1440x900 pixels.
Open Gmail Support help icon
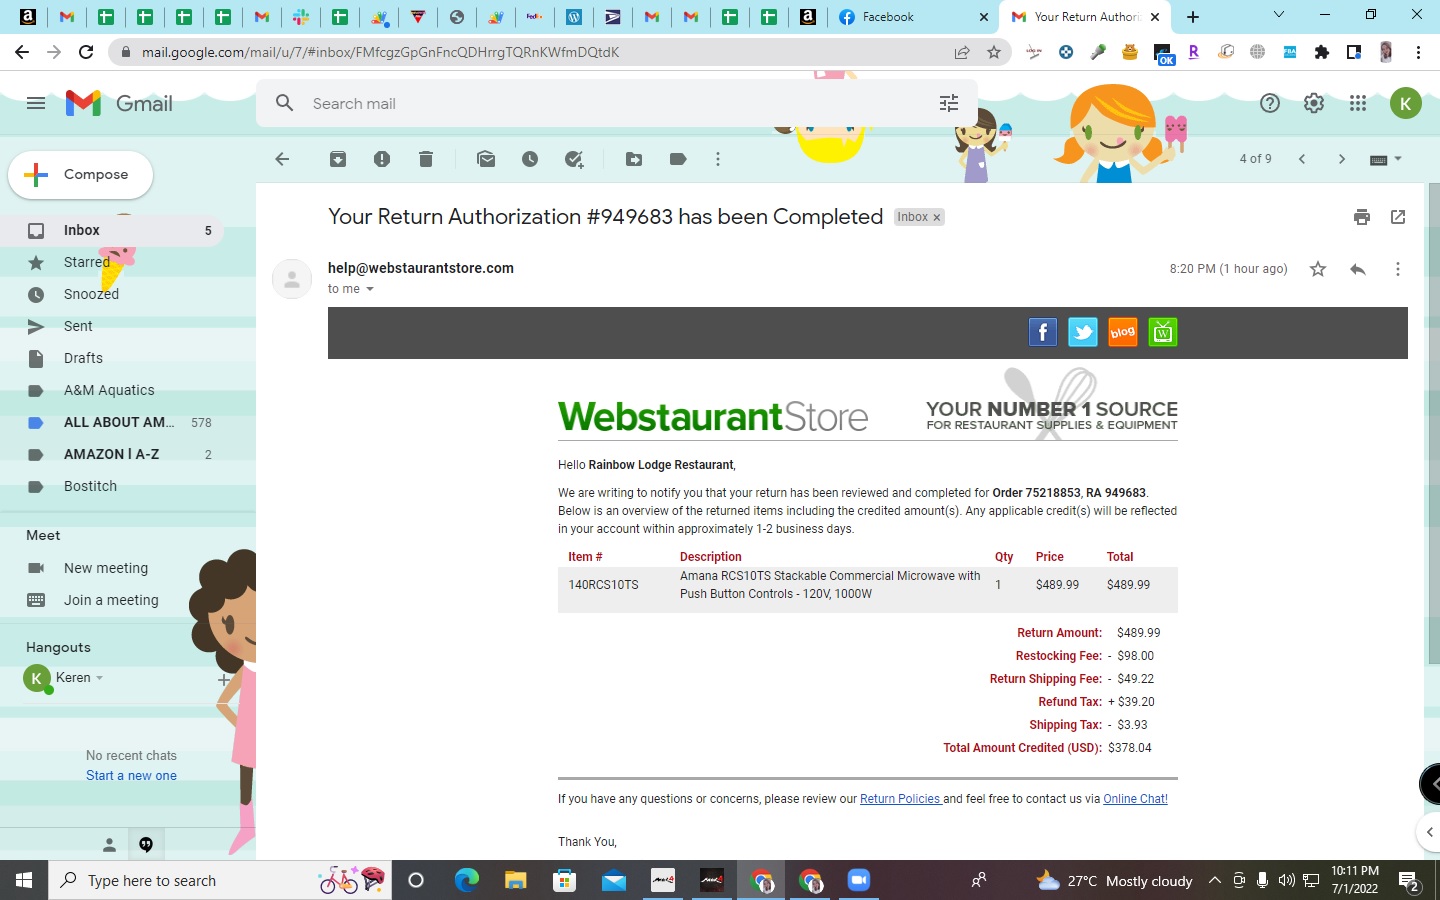(1270, 103)
